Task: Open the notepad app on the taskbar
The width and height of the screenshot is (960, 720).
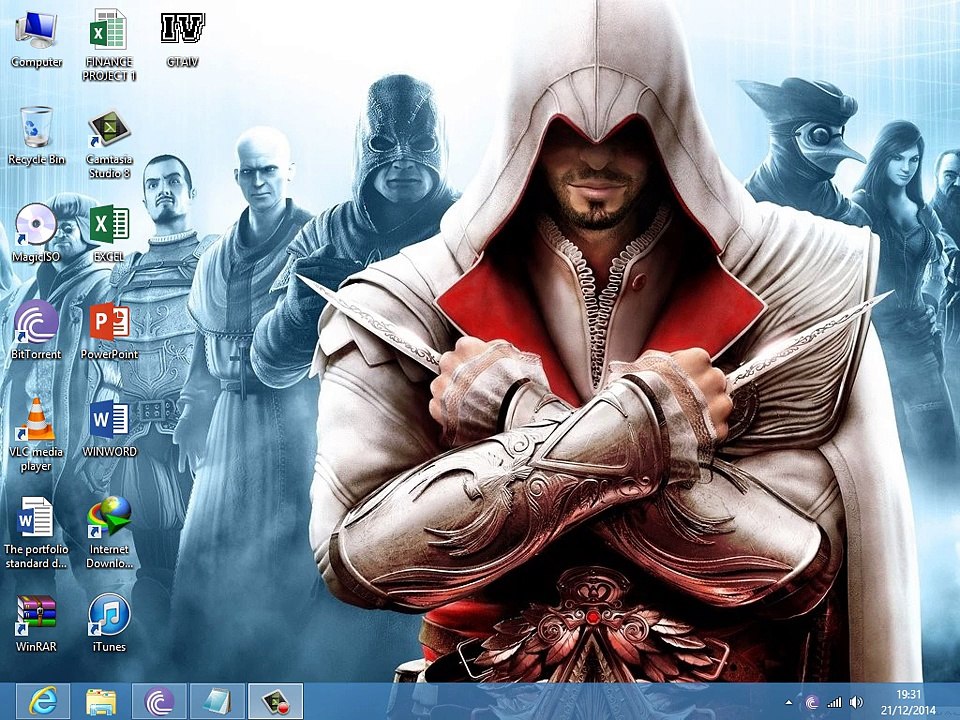Action: coord(217,702)
